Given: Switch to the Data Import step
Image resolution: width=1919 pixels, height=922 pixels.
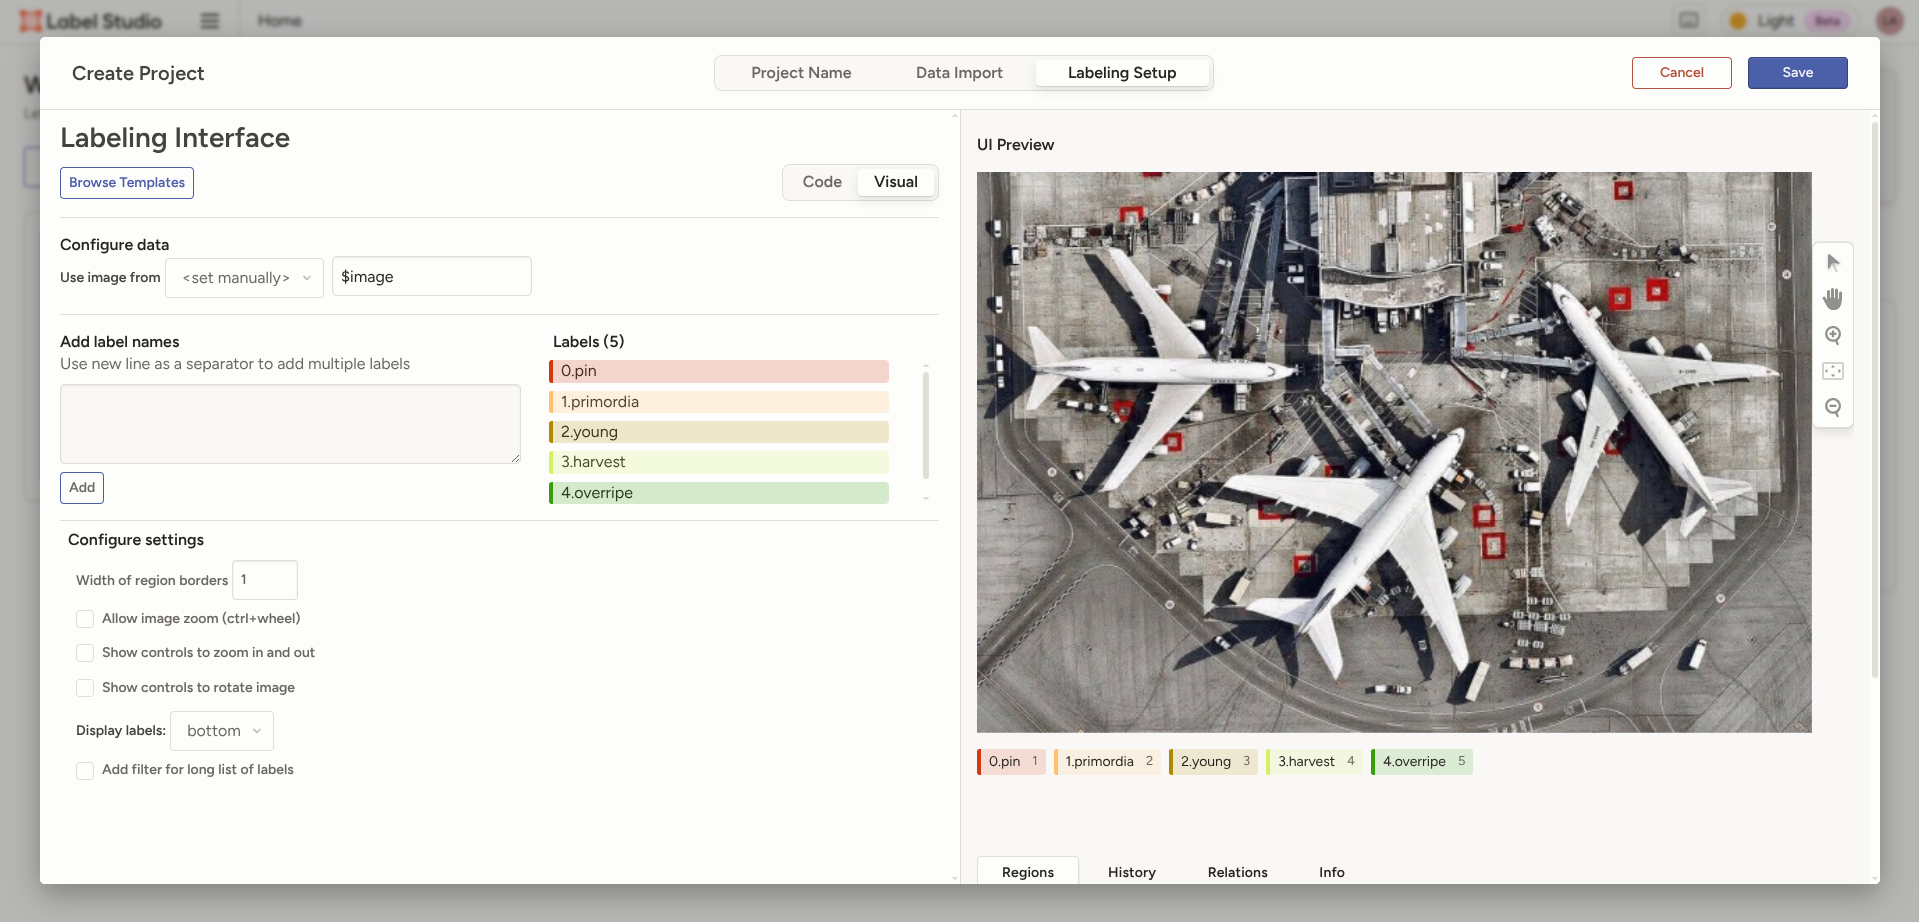Looking at the screenshot, I should (958, 72).
